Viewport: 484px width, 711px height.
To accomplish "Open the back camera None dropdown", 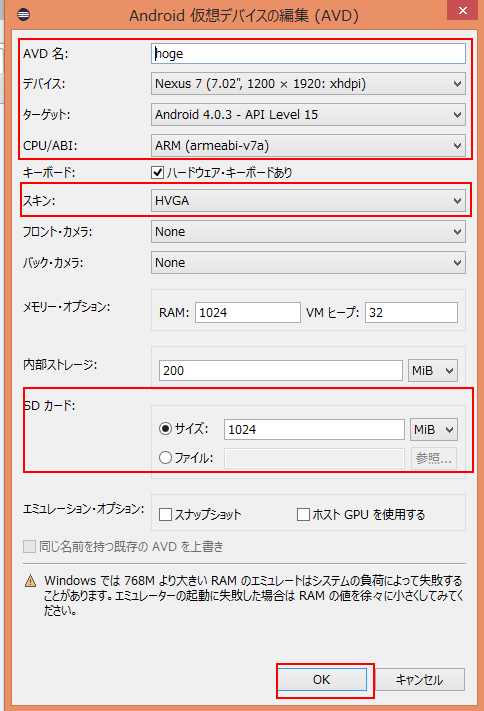I will coord(308,263).
